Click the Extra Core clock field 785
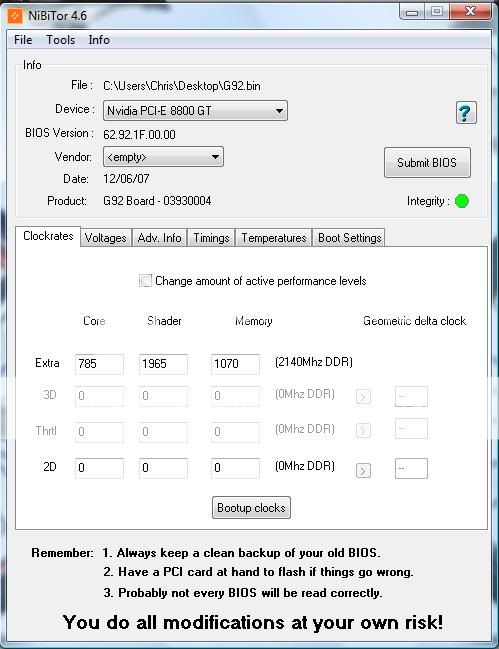 99,364
